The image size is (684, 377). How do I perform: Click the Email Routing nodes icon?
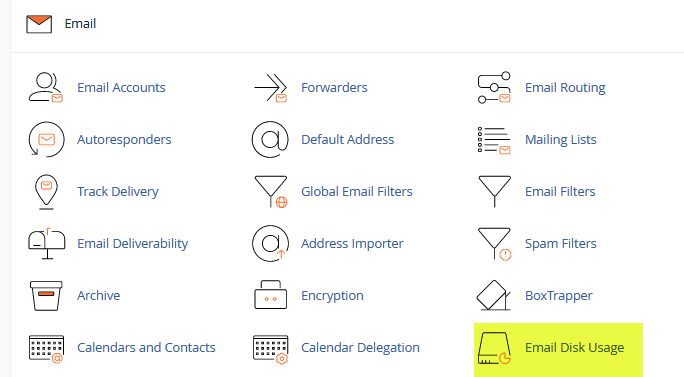(x=494, y=88)
